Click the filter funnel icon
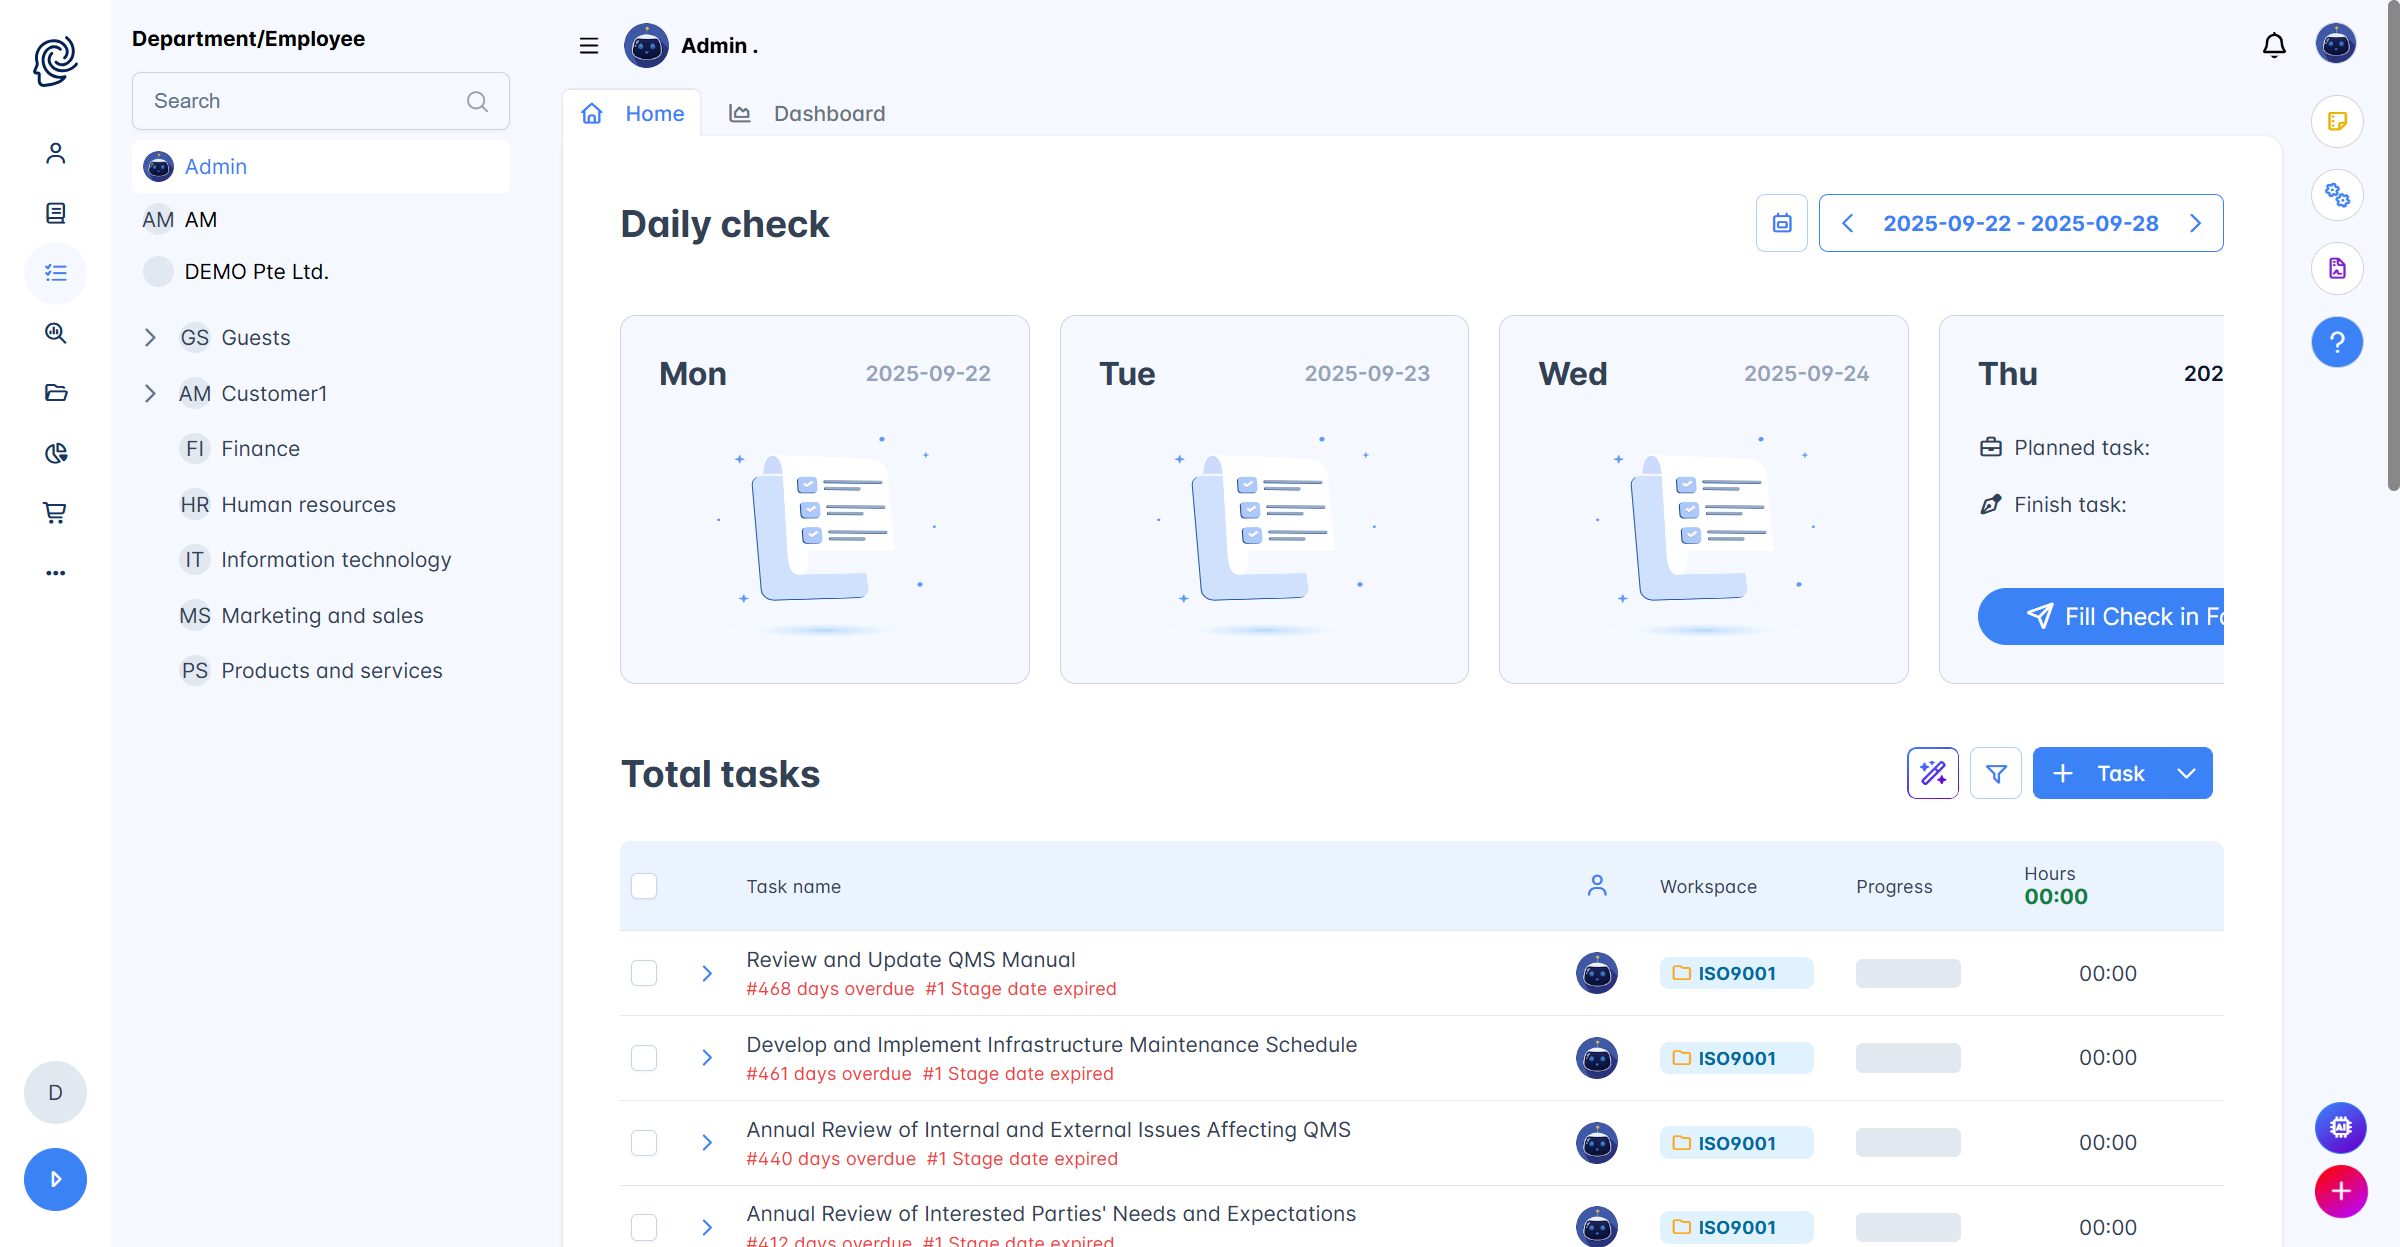The image size is (2400, 1247). pos(1996,773)
